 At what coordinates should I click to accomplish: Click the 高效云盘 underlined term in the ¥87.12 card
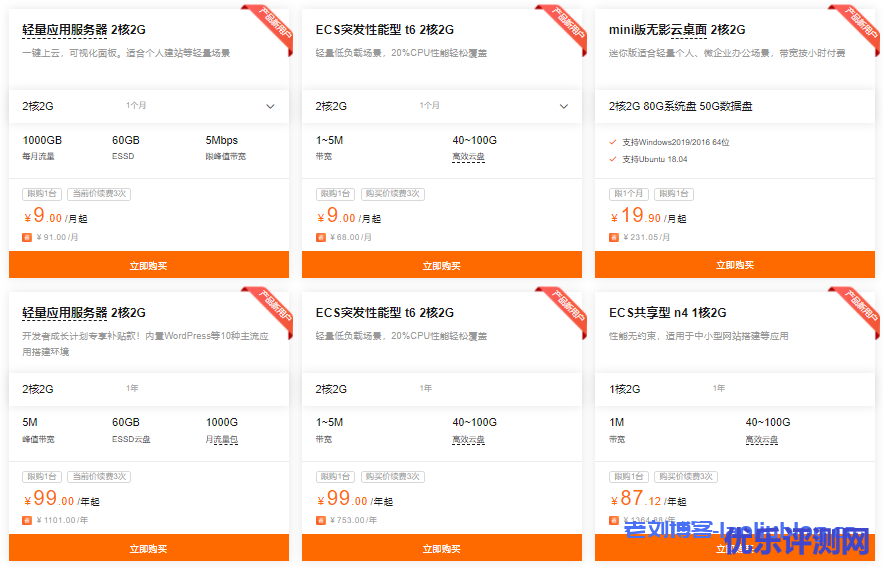[761, 439]
